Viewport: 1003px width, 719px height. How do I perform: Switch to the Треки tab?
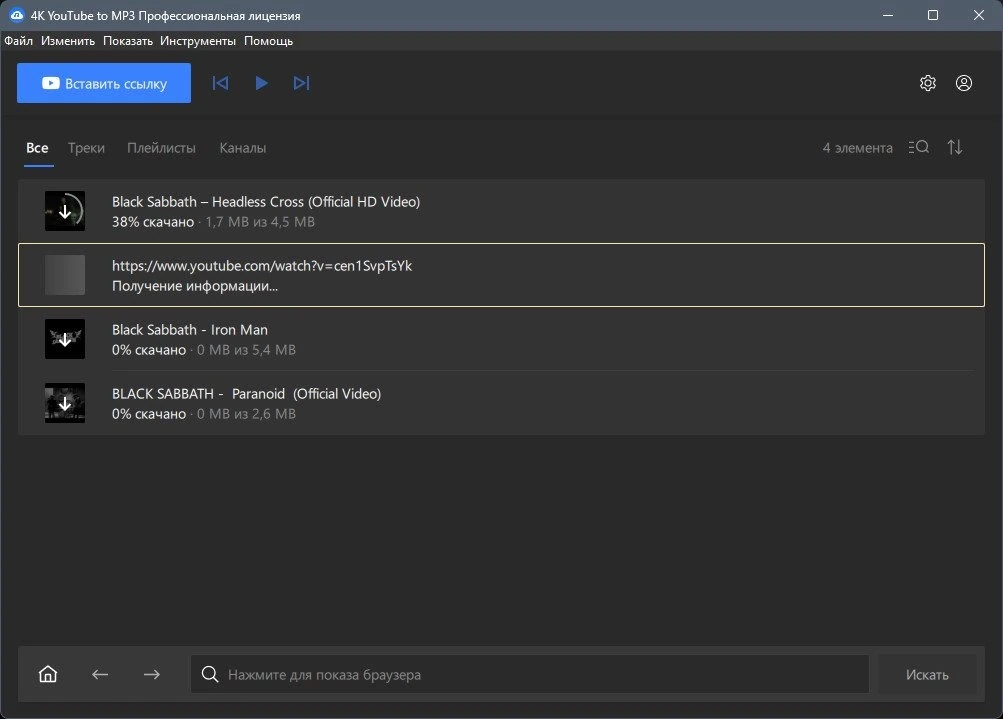tap(86, 148)
